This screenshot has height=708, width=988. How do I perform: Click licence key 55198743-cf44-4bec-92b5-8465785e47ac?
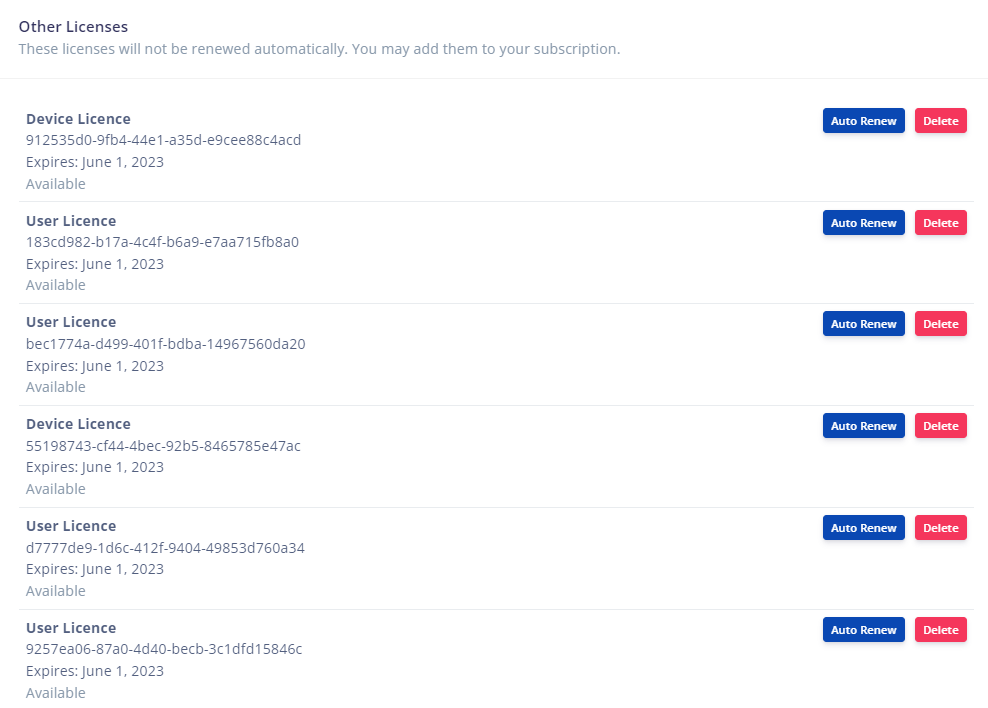click(163, 446)
